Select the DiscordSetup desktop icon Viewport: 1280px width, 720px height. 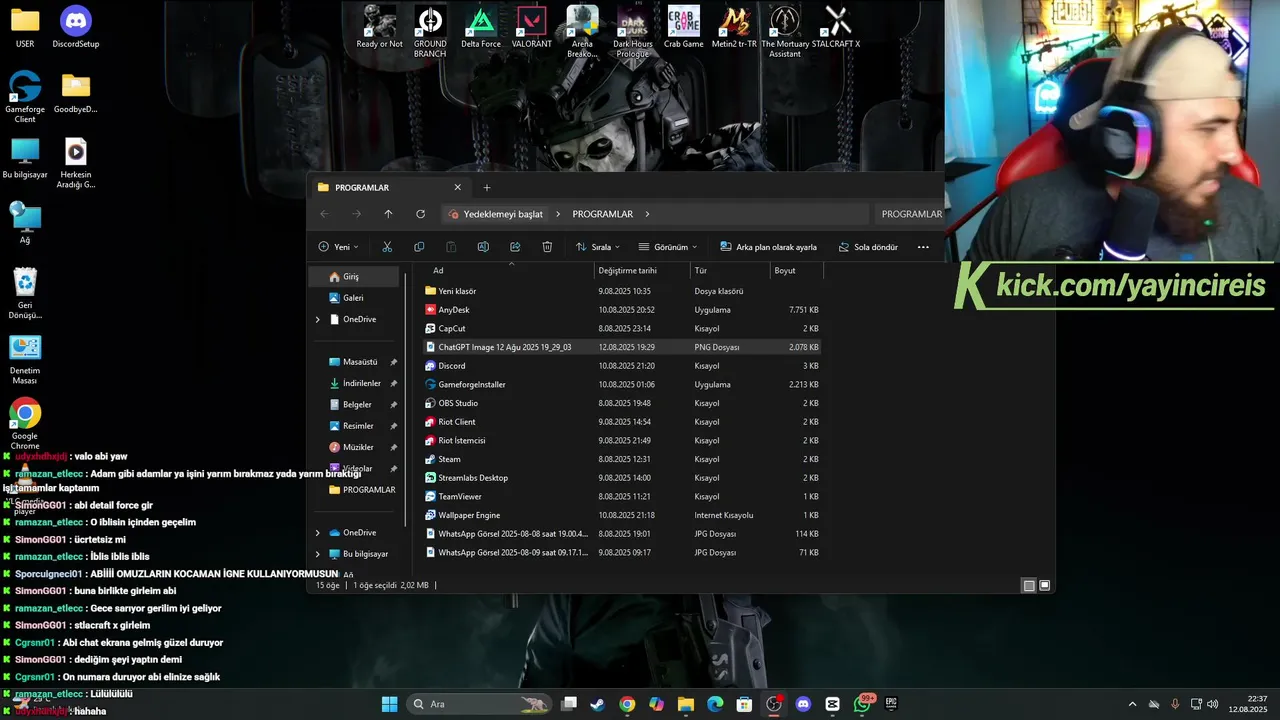(x=76, y=27)
